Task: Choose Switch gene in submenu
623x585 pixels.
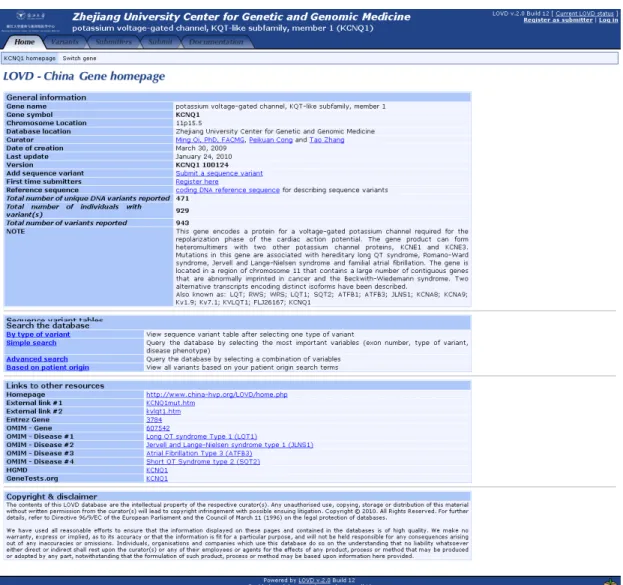Action: point(79,58)
